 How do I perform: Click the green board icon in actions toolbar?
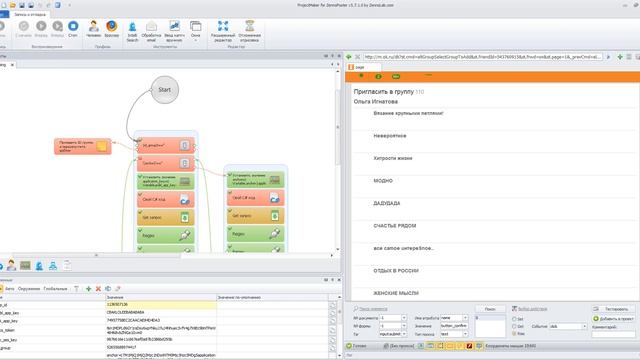(25, 266)
